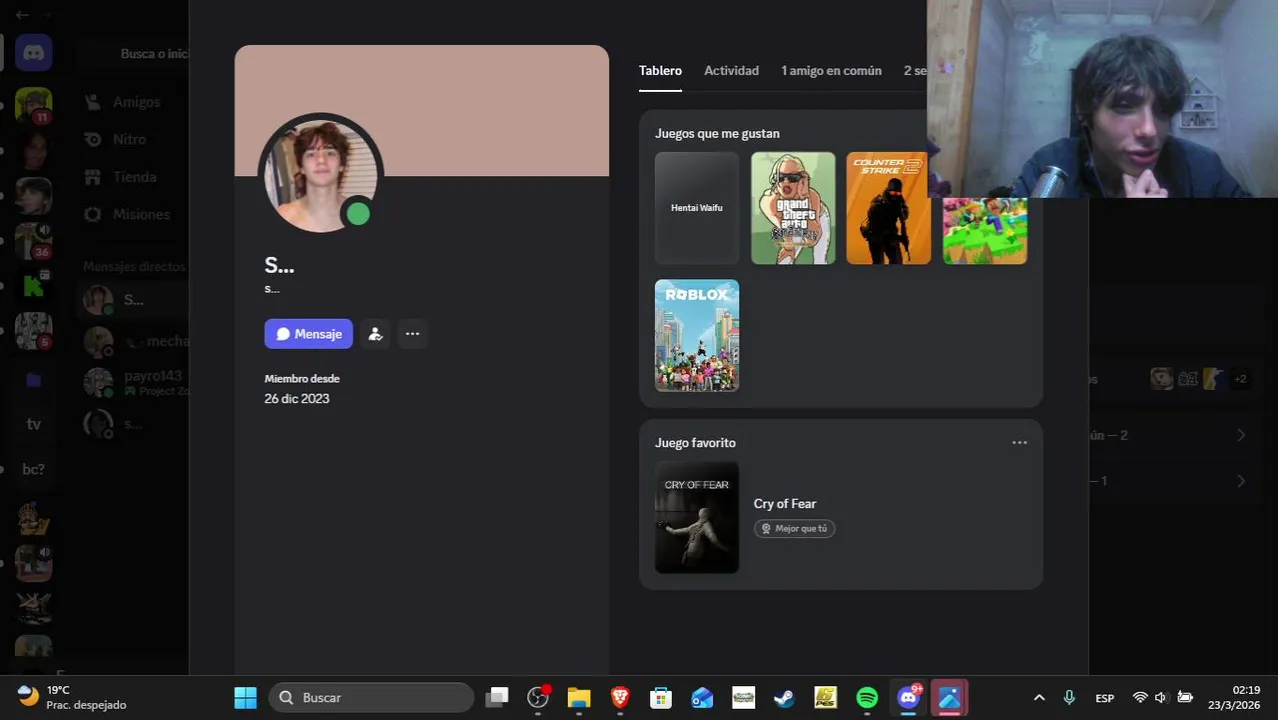Open the server with the 11 badge
This screenshot has width=1278, height=720.
click(34, 104)
